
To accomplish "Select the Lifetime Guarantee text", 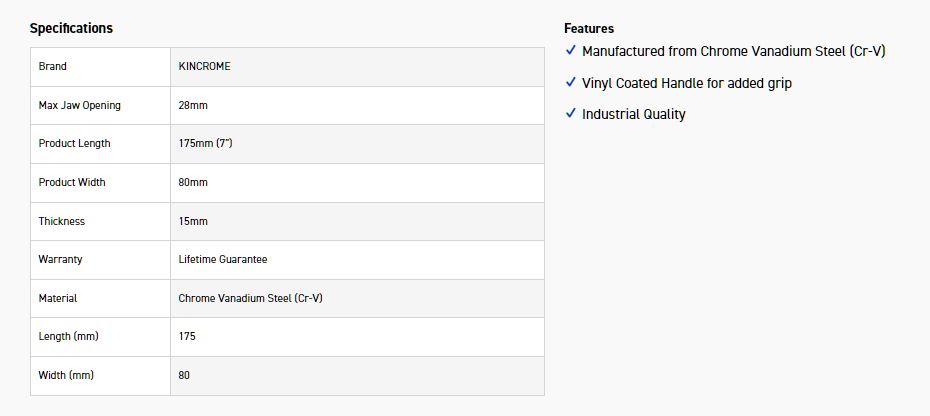I will pos(223,259).
